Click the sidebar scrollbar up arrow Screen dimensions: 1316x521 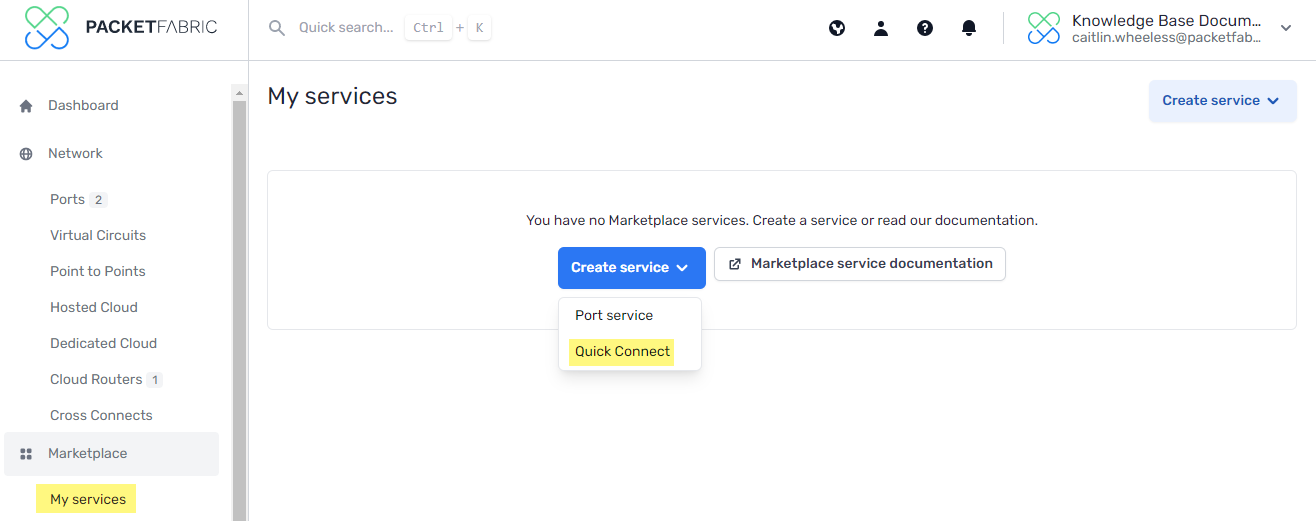coord(239,93)
